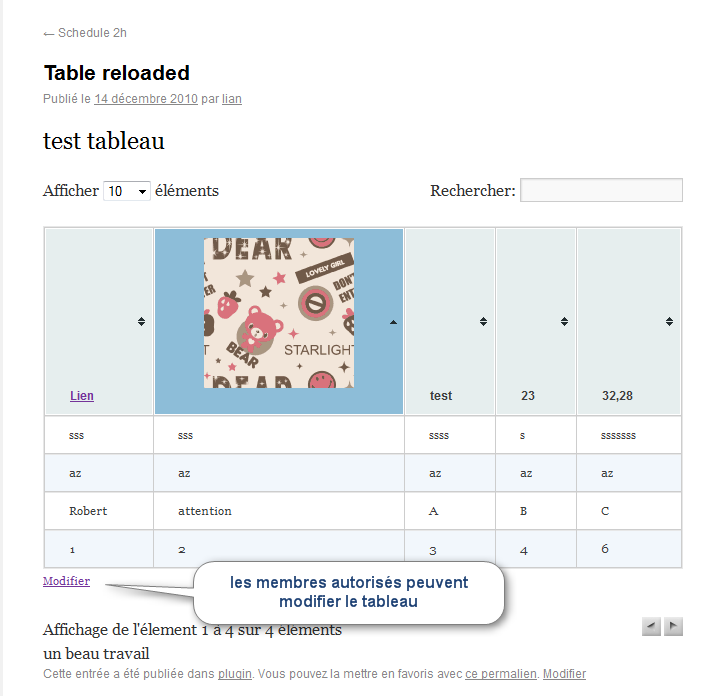
Task: Open author lian's profile link
Action: coord(232,99)
